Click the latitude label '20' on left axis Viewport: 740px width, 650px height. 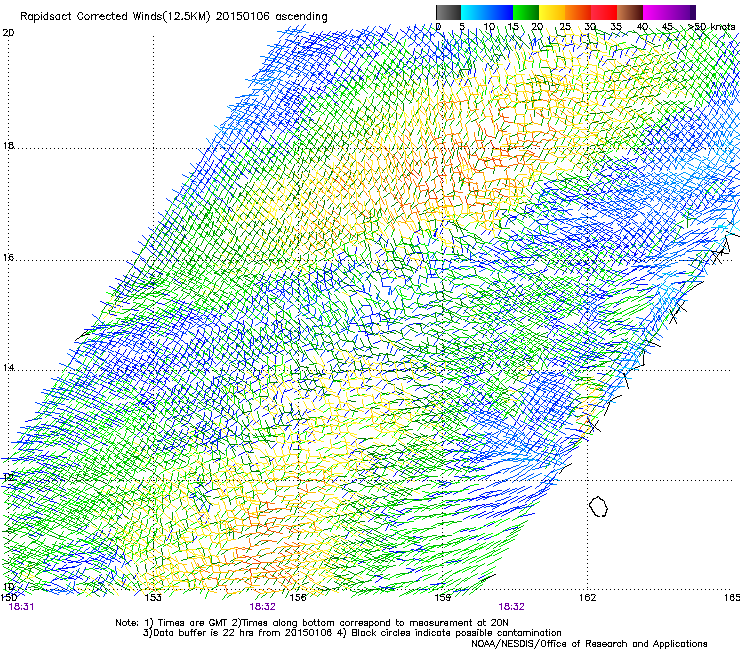[8, 33]
